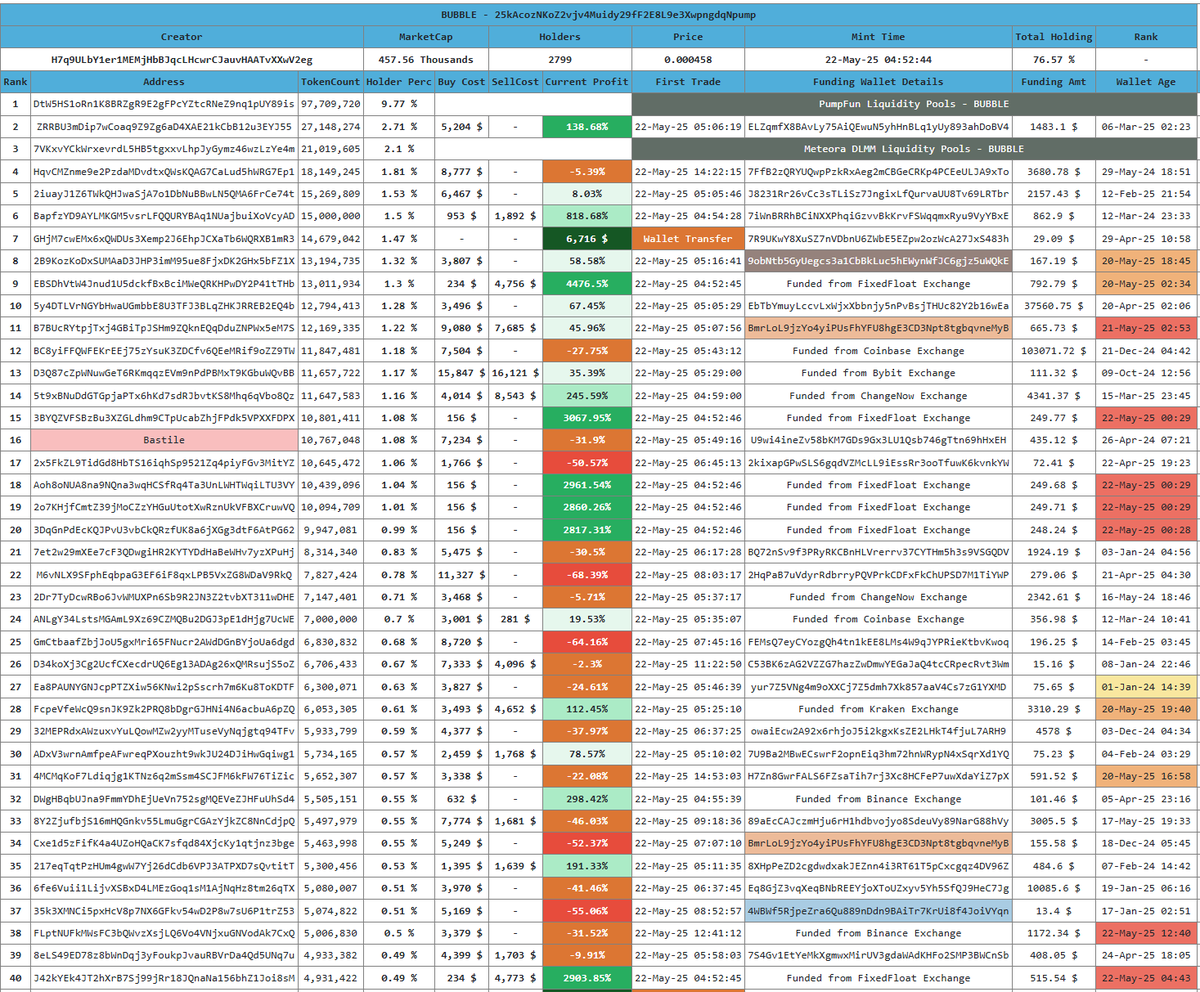Viewport: 1200px width, 992px height.
Task: Select the Funded from Bybit Exchange cell
Action: click(x=877, y=373)
